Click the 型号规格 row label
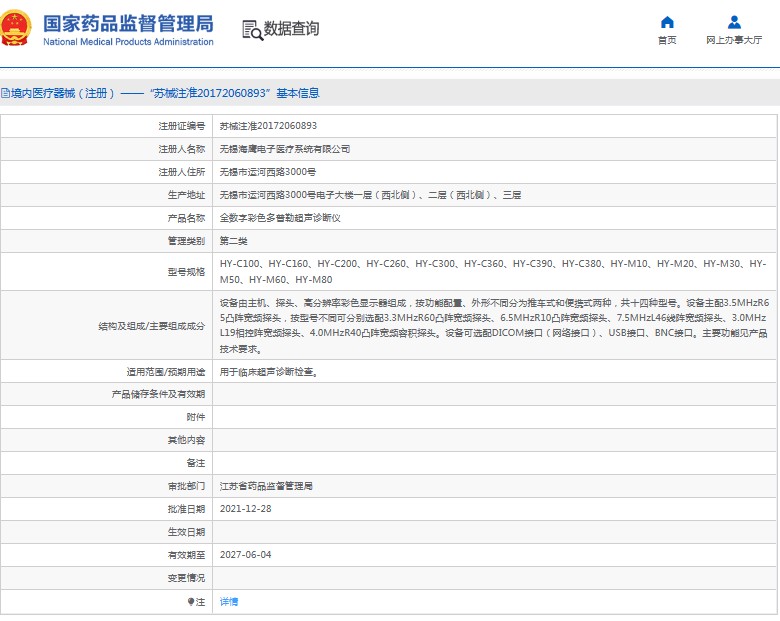 click(x=186, y=272)
